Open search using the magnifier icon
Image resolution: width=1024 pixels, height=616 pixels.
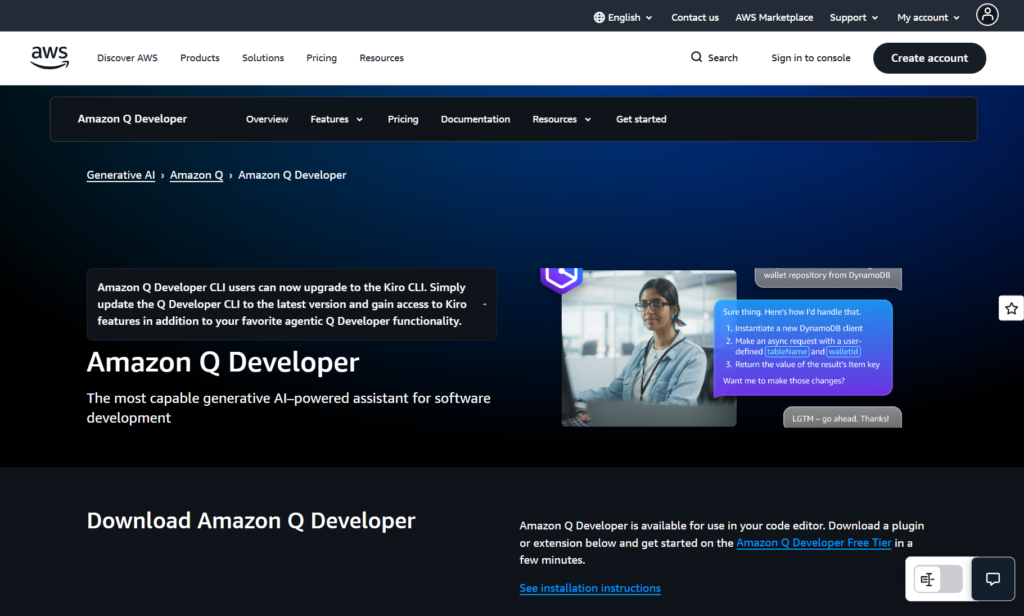[x=698, y=57]
